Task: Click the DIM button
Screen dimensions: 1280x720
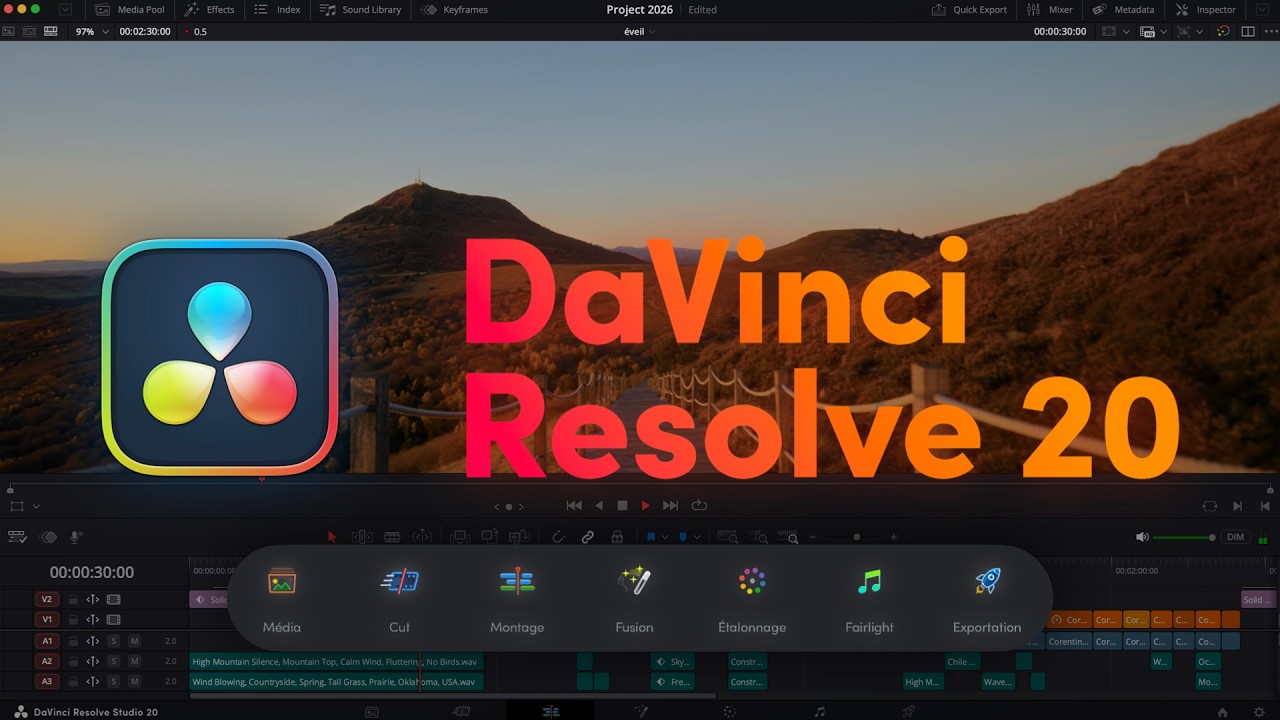Action: (1236, 537)
